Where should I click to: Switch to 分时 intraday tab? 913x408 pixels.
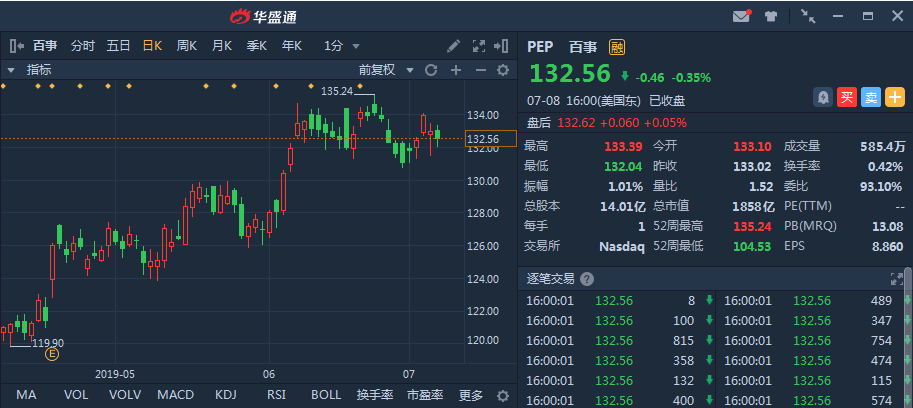tap(83, 46)
